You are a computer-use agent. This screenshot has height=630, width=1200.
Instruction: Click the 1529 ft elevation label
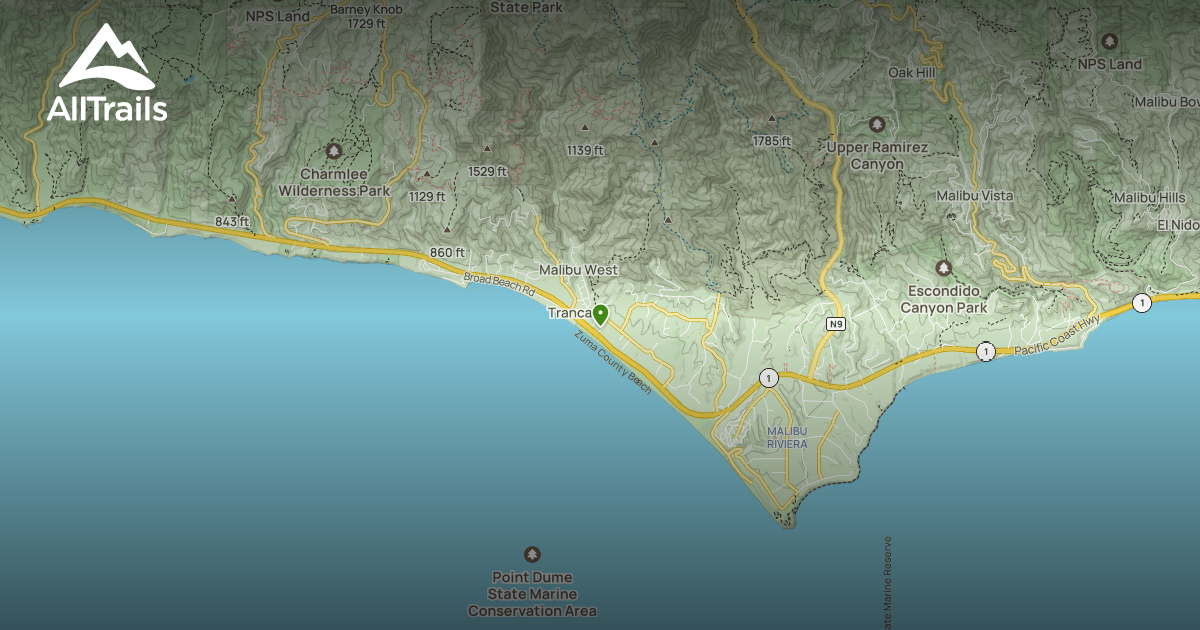pos(488,171)
